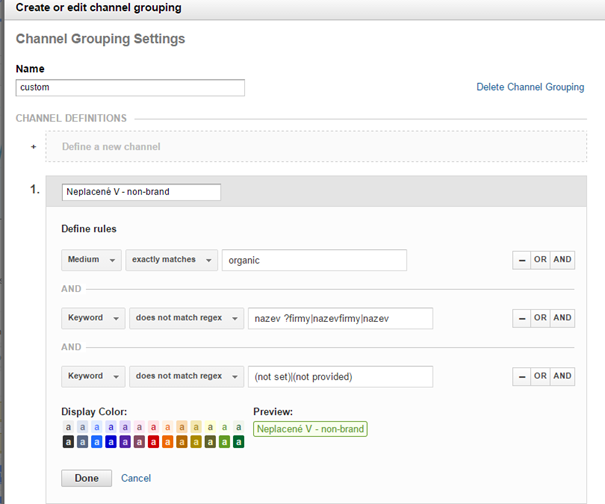Click Done to save the channel
The height and width of the screenshot is (504, 605).
coord(87,478)
